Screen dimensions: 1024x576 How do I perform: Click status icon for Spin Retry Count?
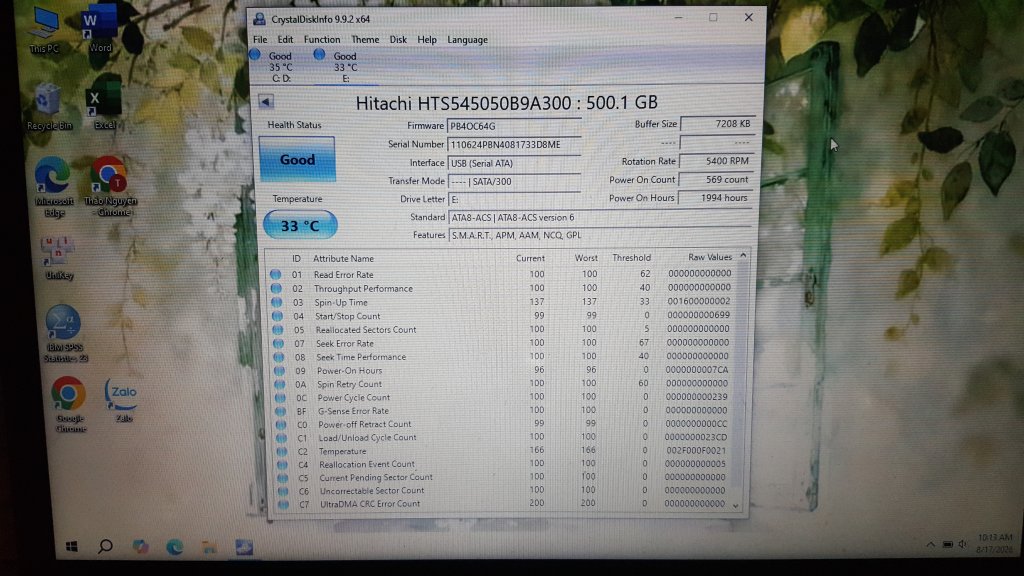pyautogui.click(x=280, y=384)
